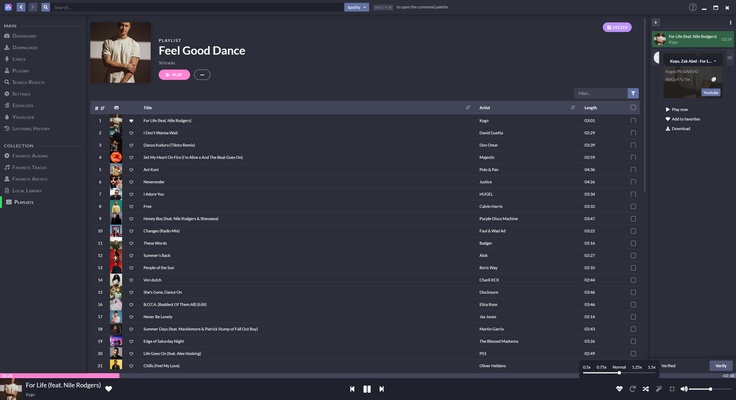Click the track seek progress bar
736x400 pixels.
tap(368, 376)
